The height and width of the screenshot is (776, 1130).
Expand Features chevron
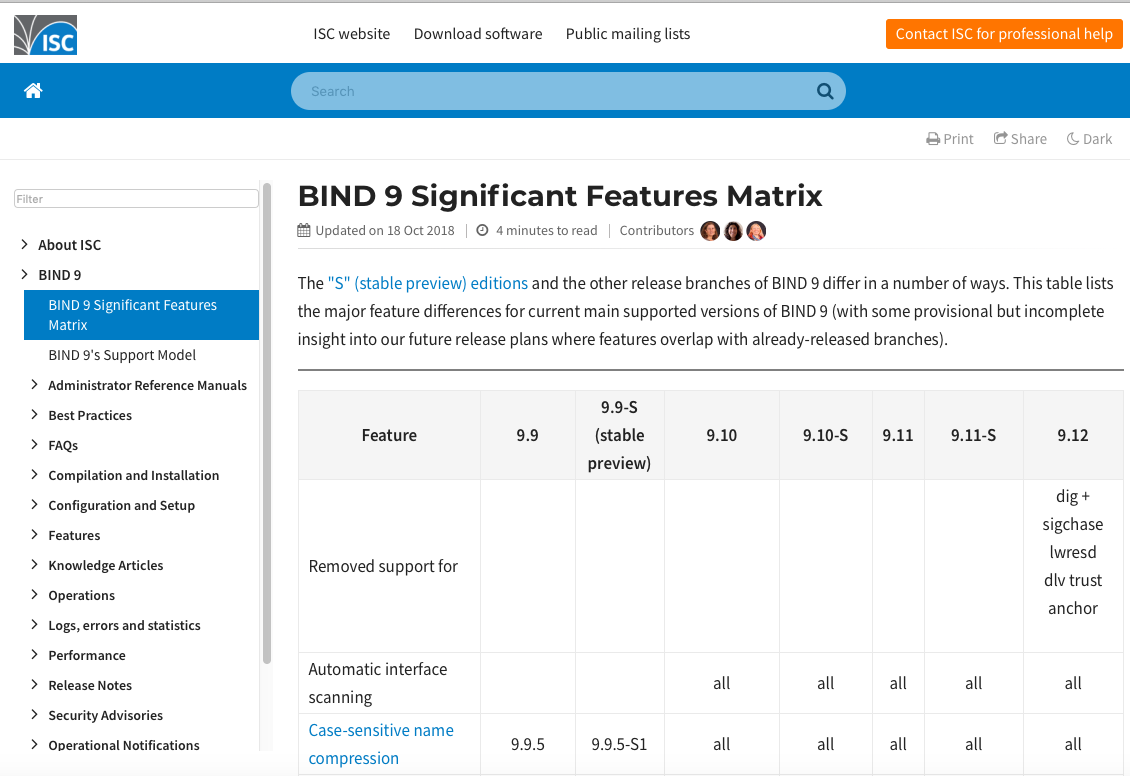tap(34, 535)
